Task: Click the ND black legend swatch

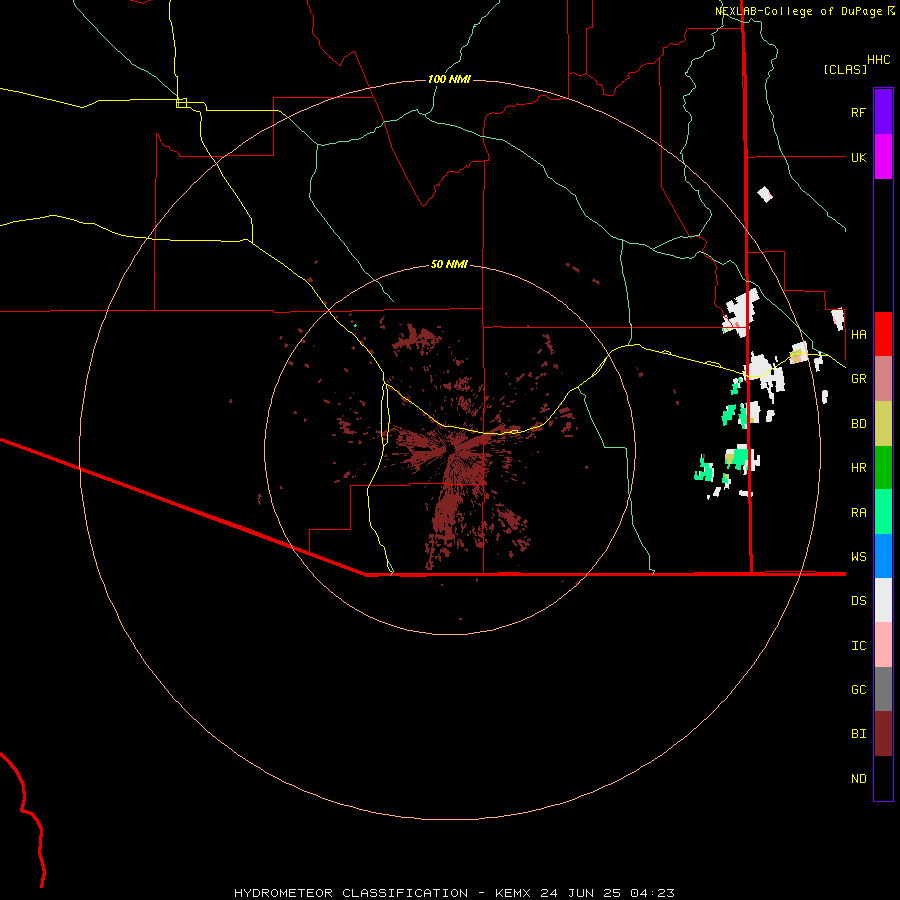Action: pos(883,778)
